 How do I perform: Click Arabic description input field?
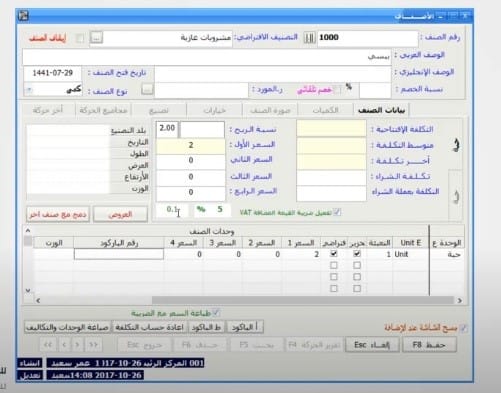pos(207,57)
